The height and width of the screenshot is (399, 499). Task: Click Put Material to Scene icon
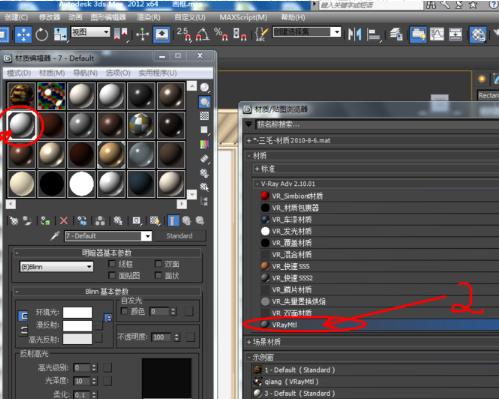coord(27,221)
